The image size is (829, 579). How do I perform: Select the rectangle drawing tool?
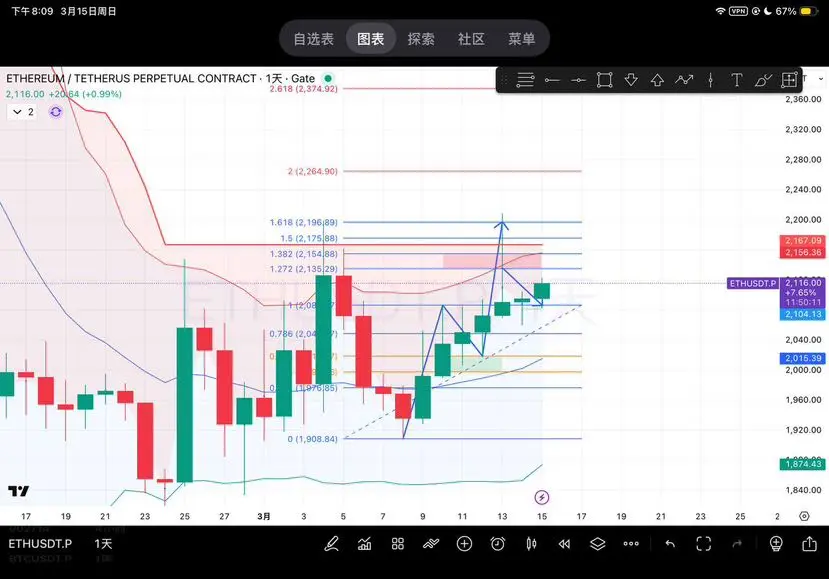point(604,80)
